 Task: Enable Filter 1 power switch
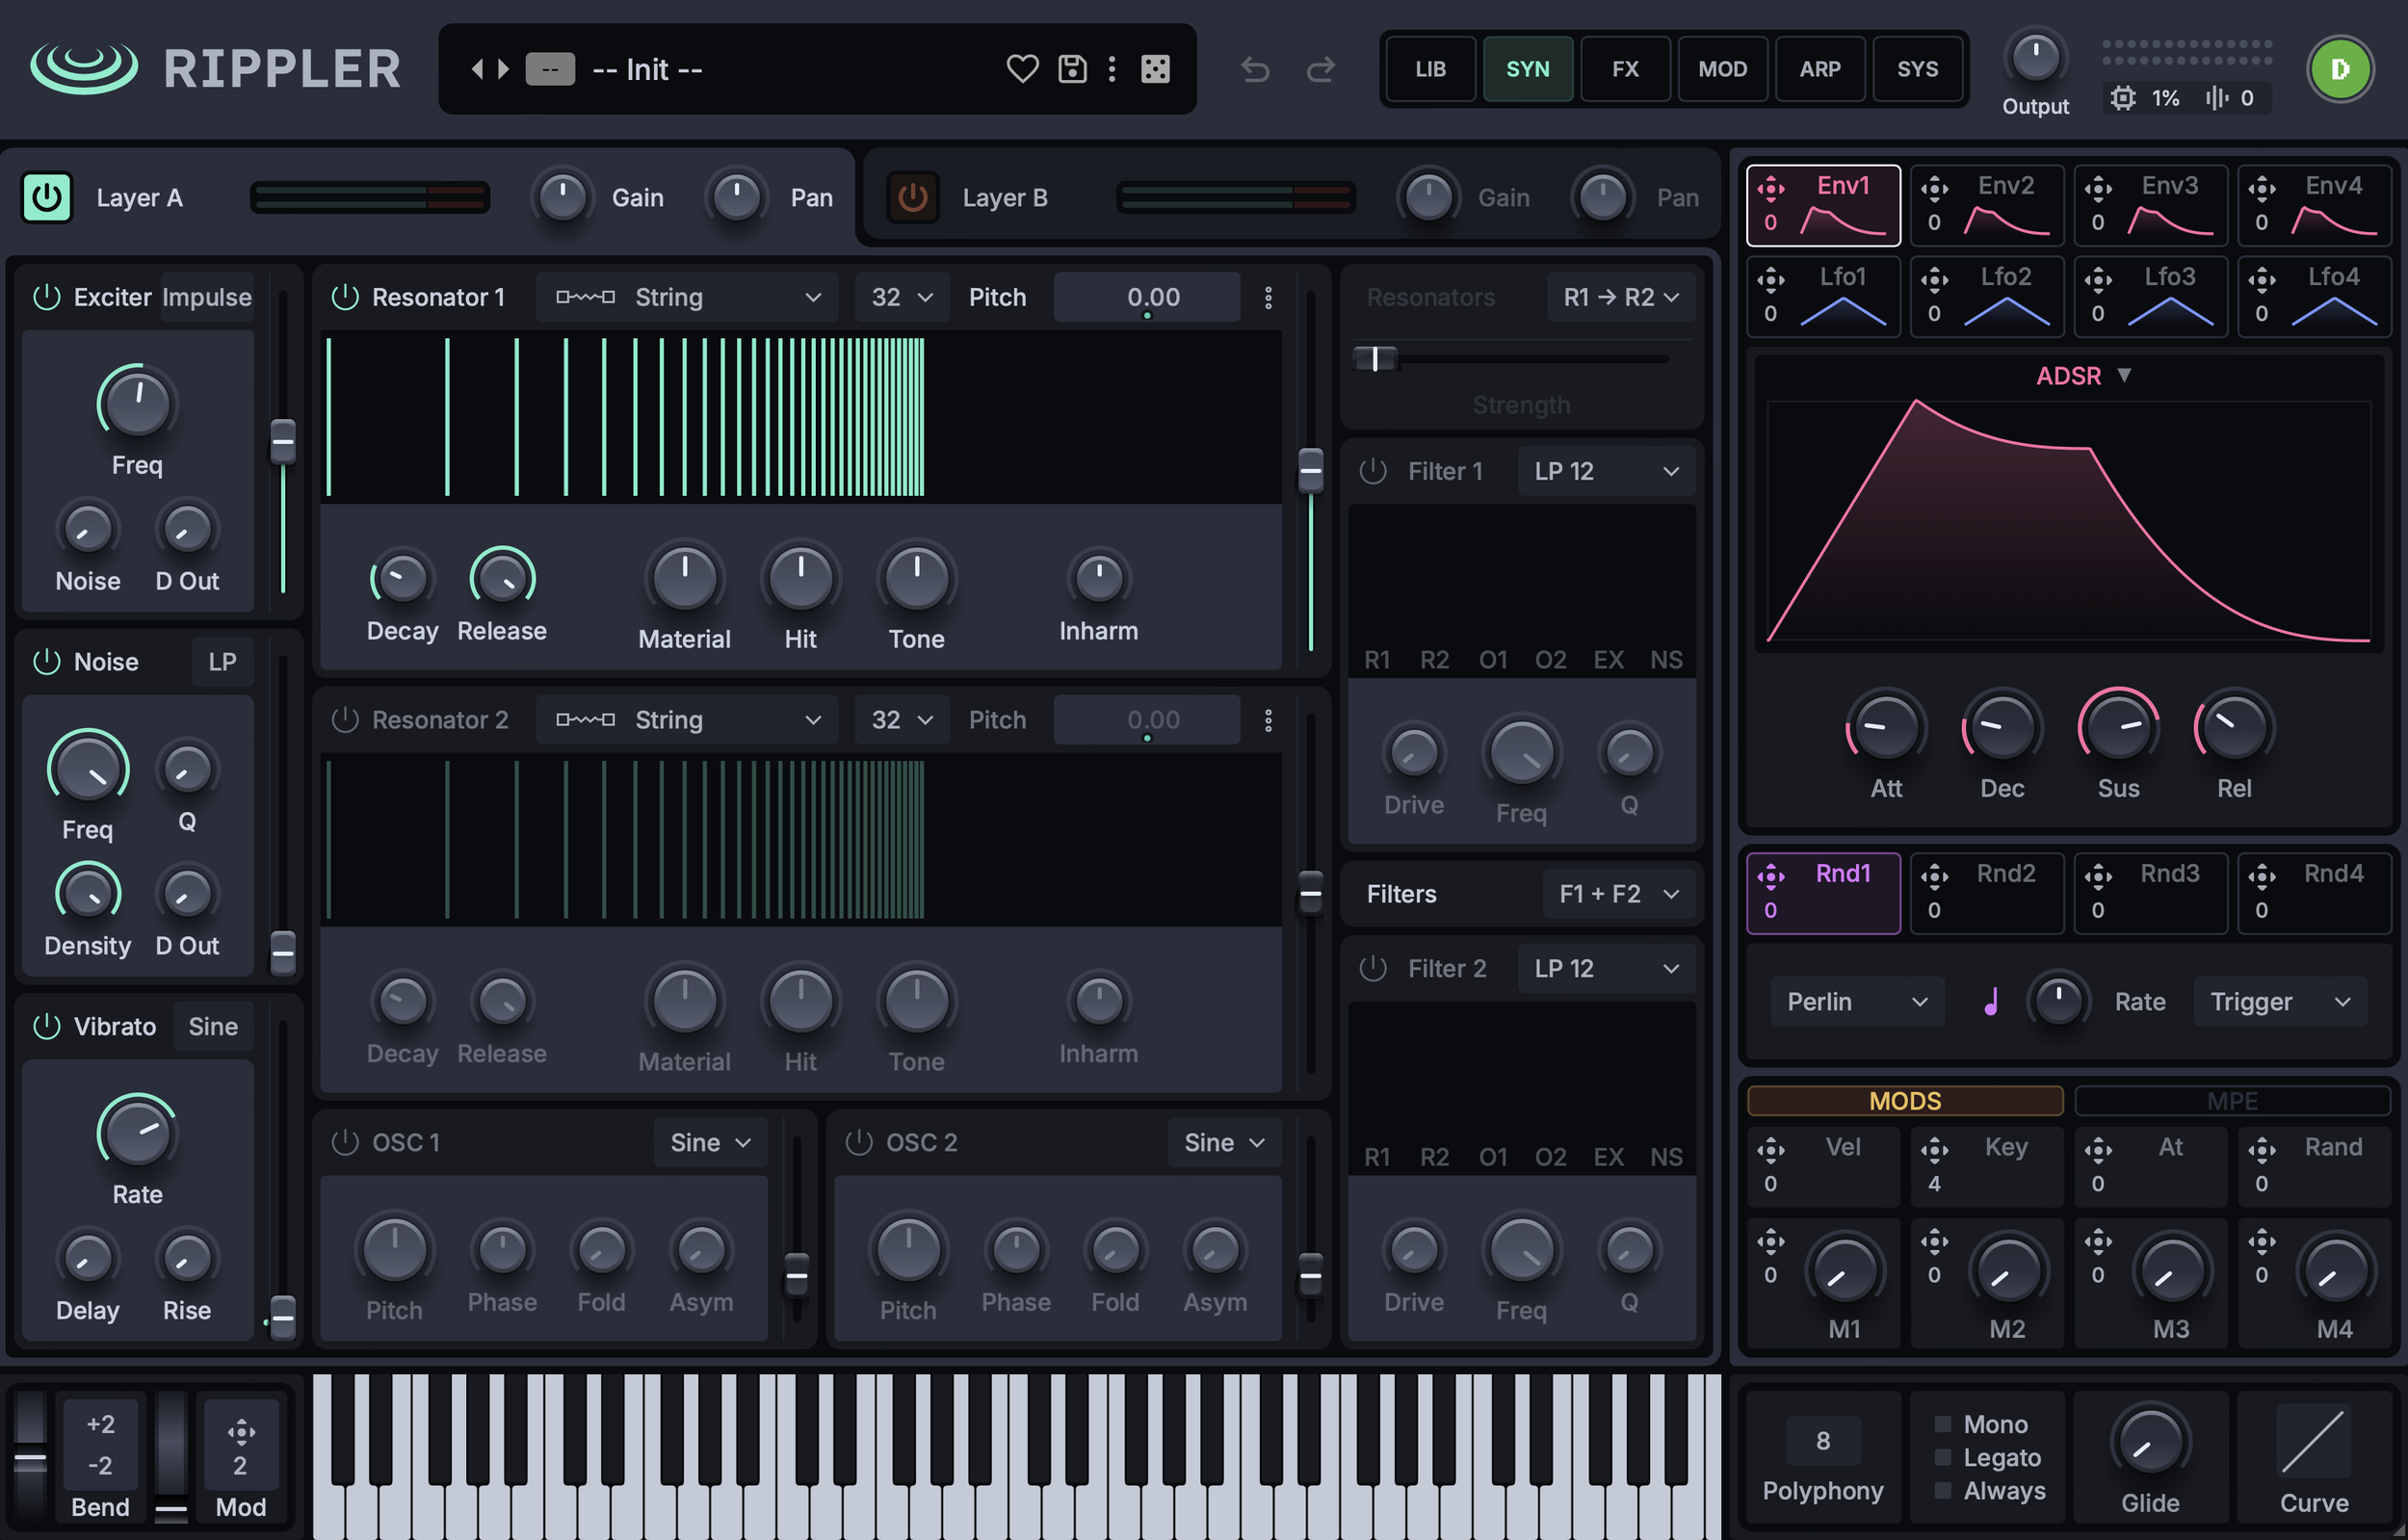point(1372,471)
